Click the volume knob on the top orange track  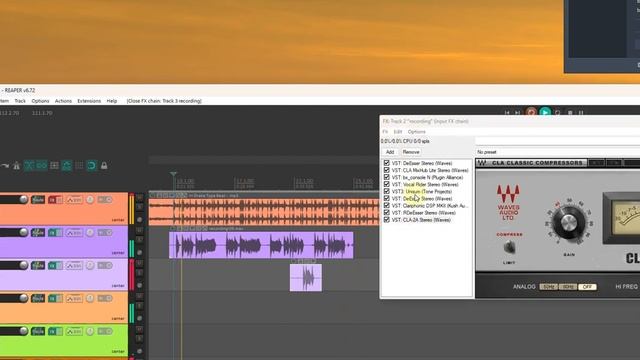[x=23, y=199]
